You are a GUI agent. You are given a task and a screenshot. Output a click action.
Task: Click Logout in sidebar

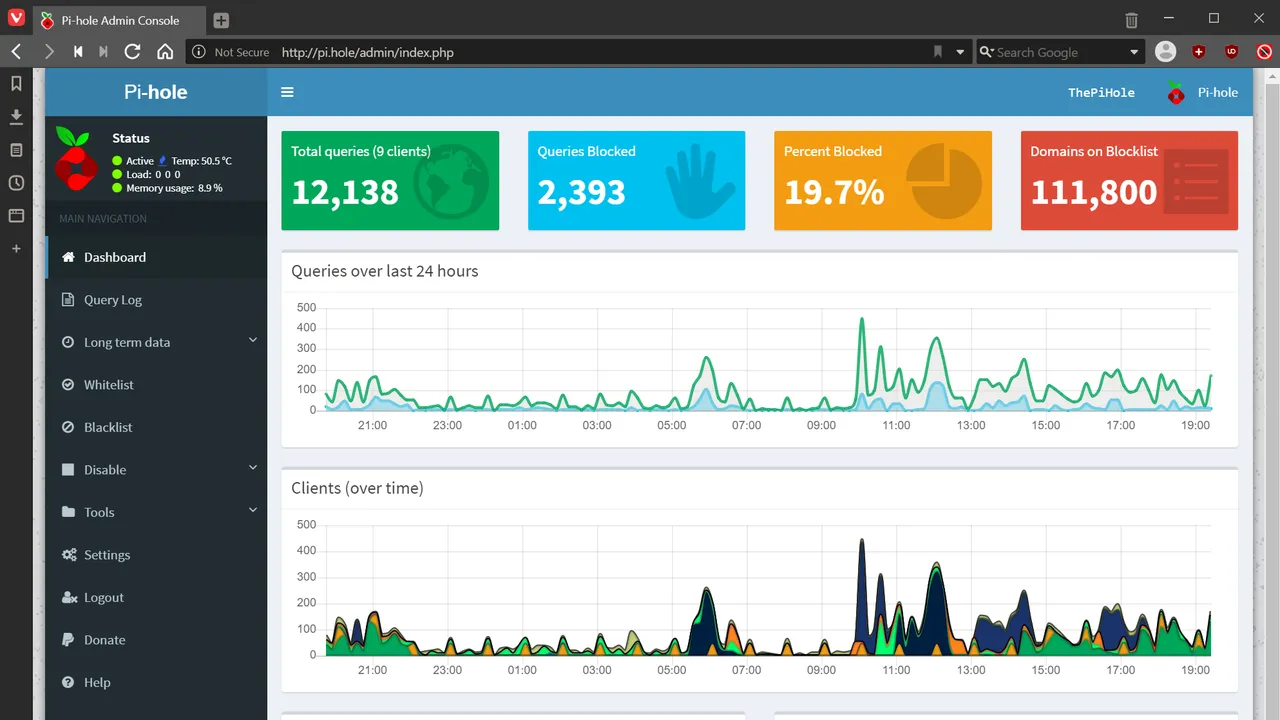point(156,598)
